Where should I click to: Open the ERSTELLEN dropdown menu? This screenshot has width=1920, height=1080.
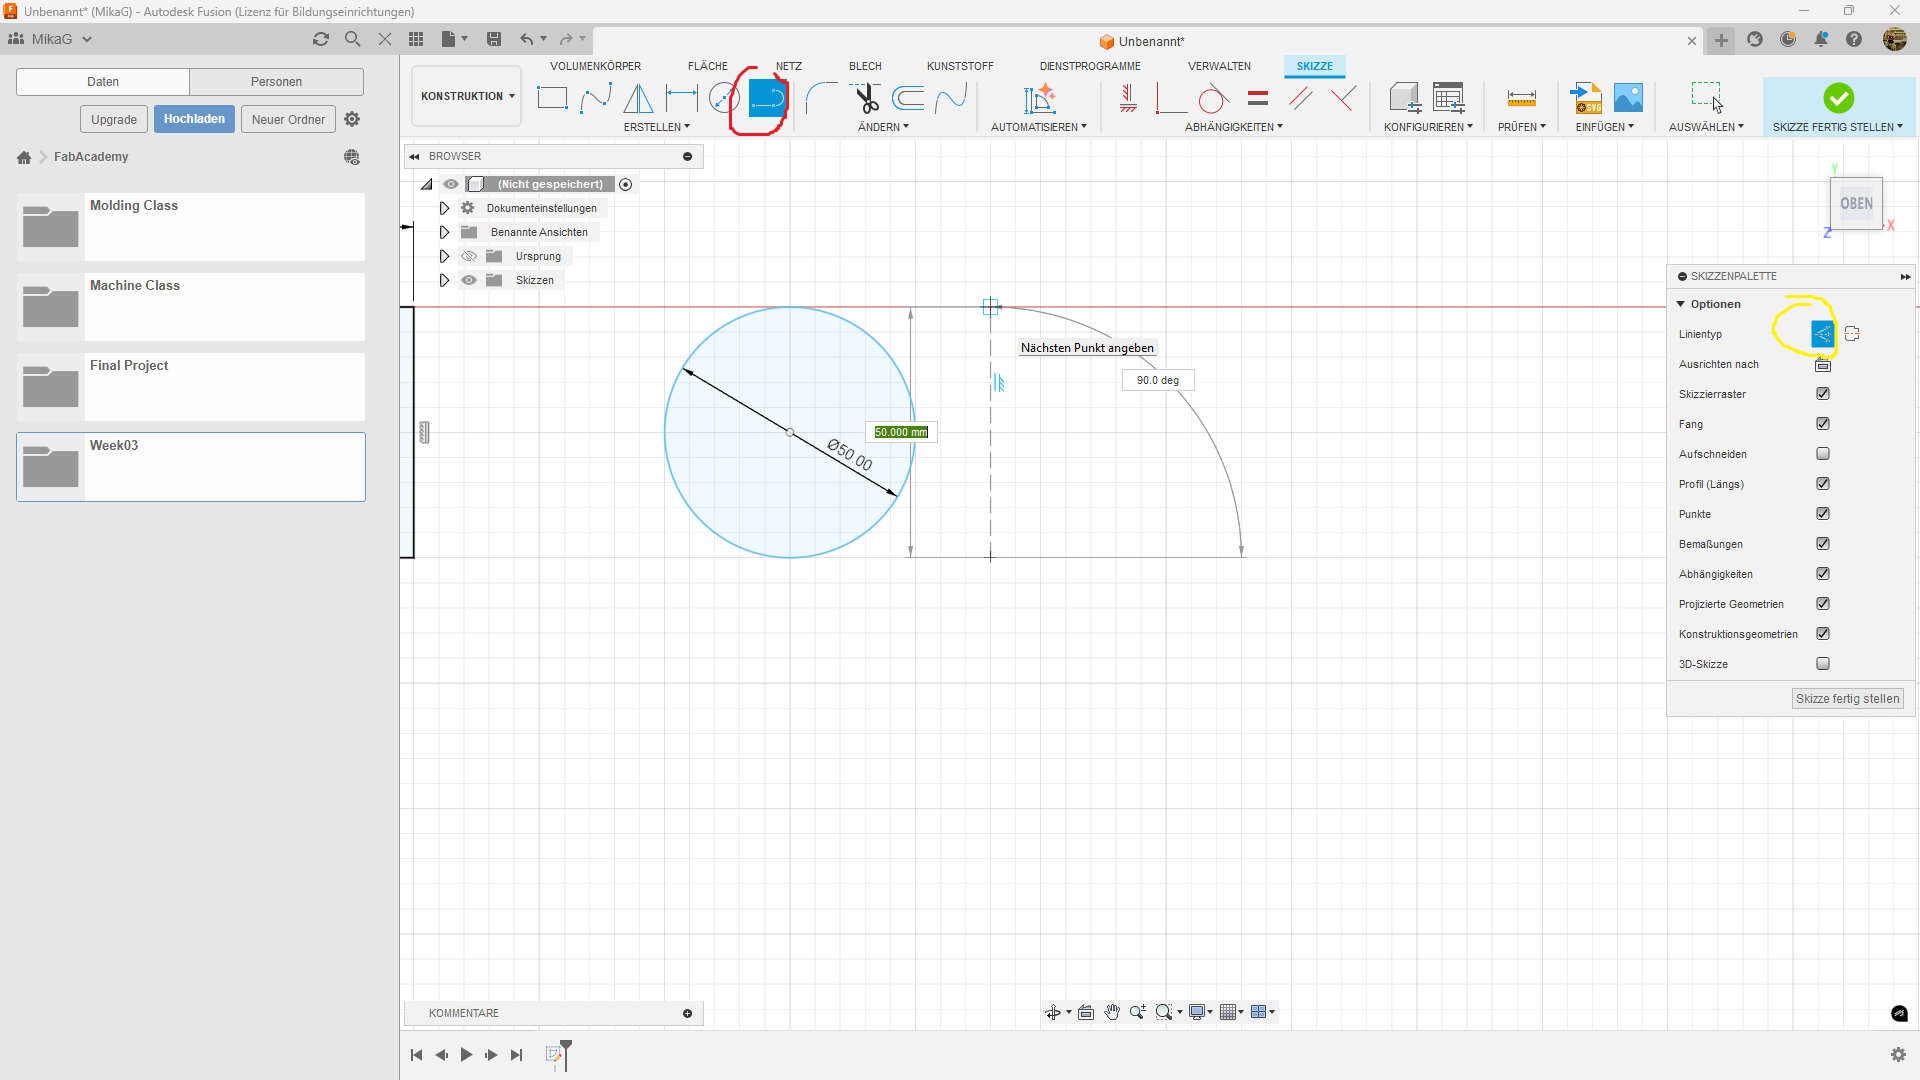[656, 127]
